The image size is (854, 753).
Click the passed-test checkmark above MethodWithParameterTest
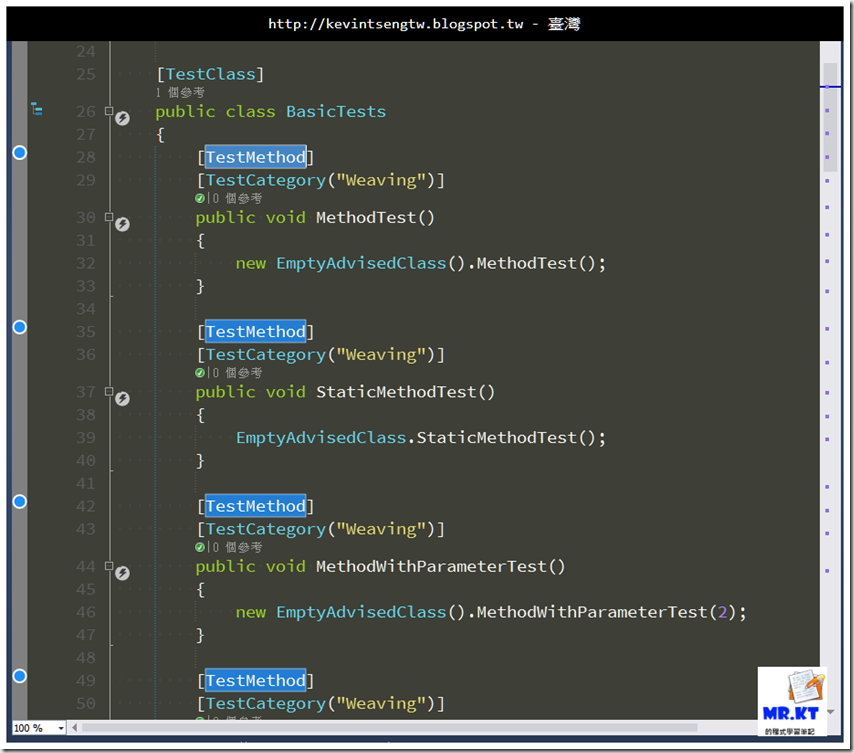[200, 547]
